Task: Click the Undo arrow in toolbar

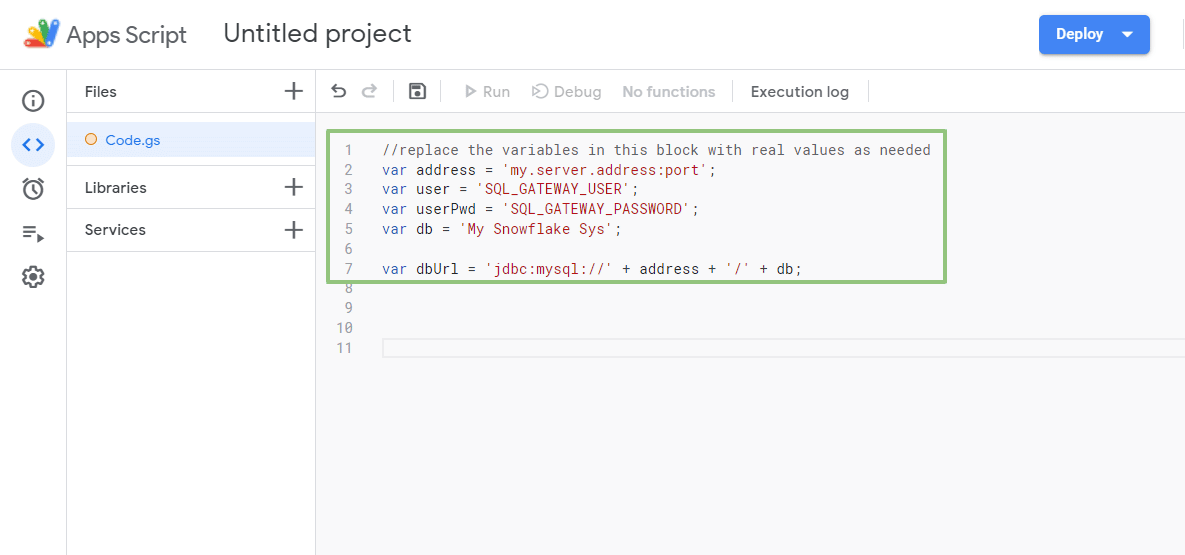Action: click(x=339, y=92)
